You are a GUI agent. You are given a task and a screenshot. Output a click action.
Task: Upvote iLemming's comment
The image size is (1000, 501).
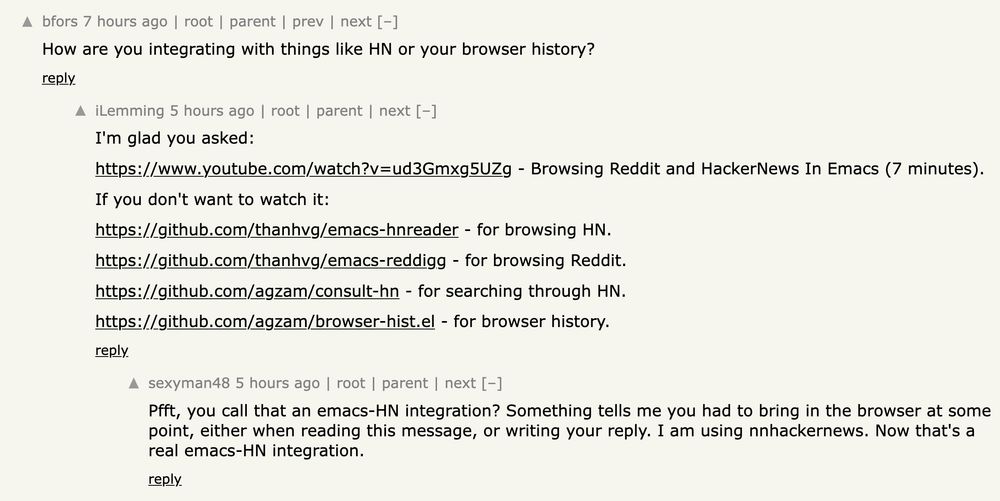(x=80, y=111)
